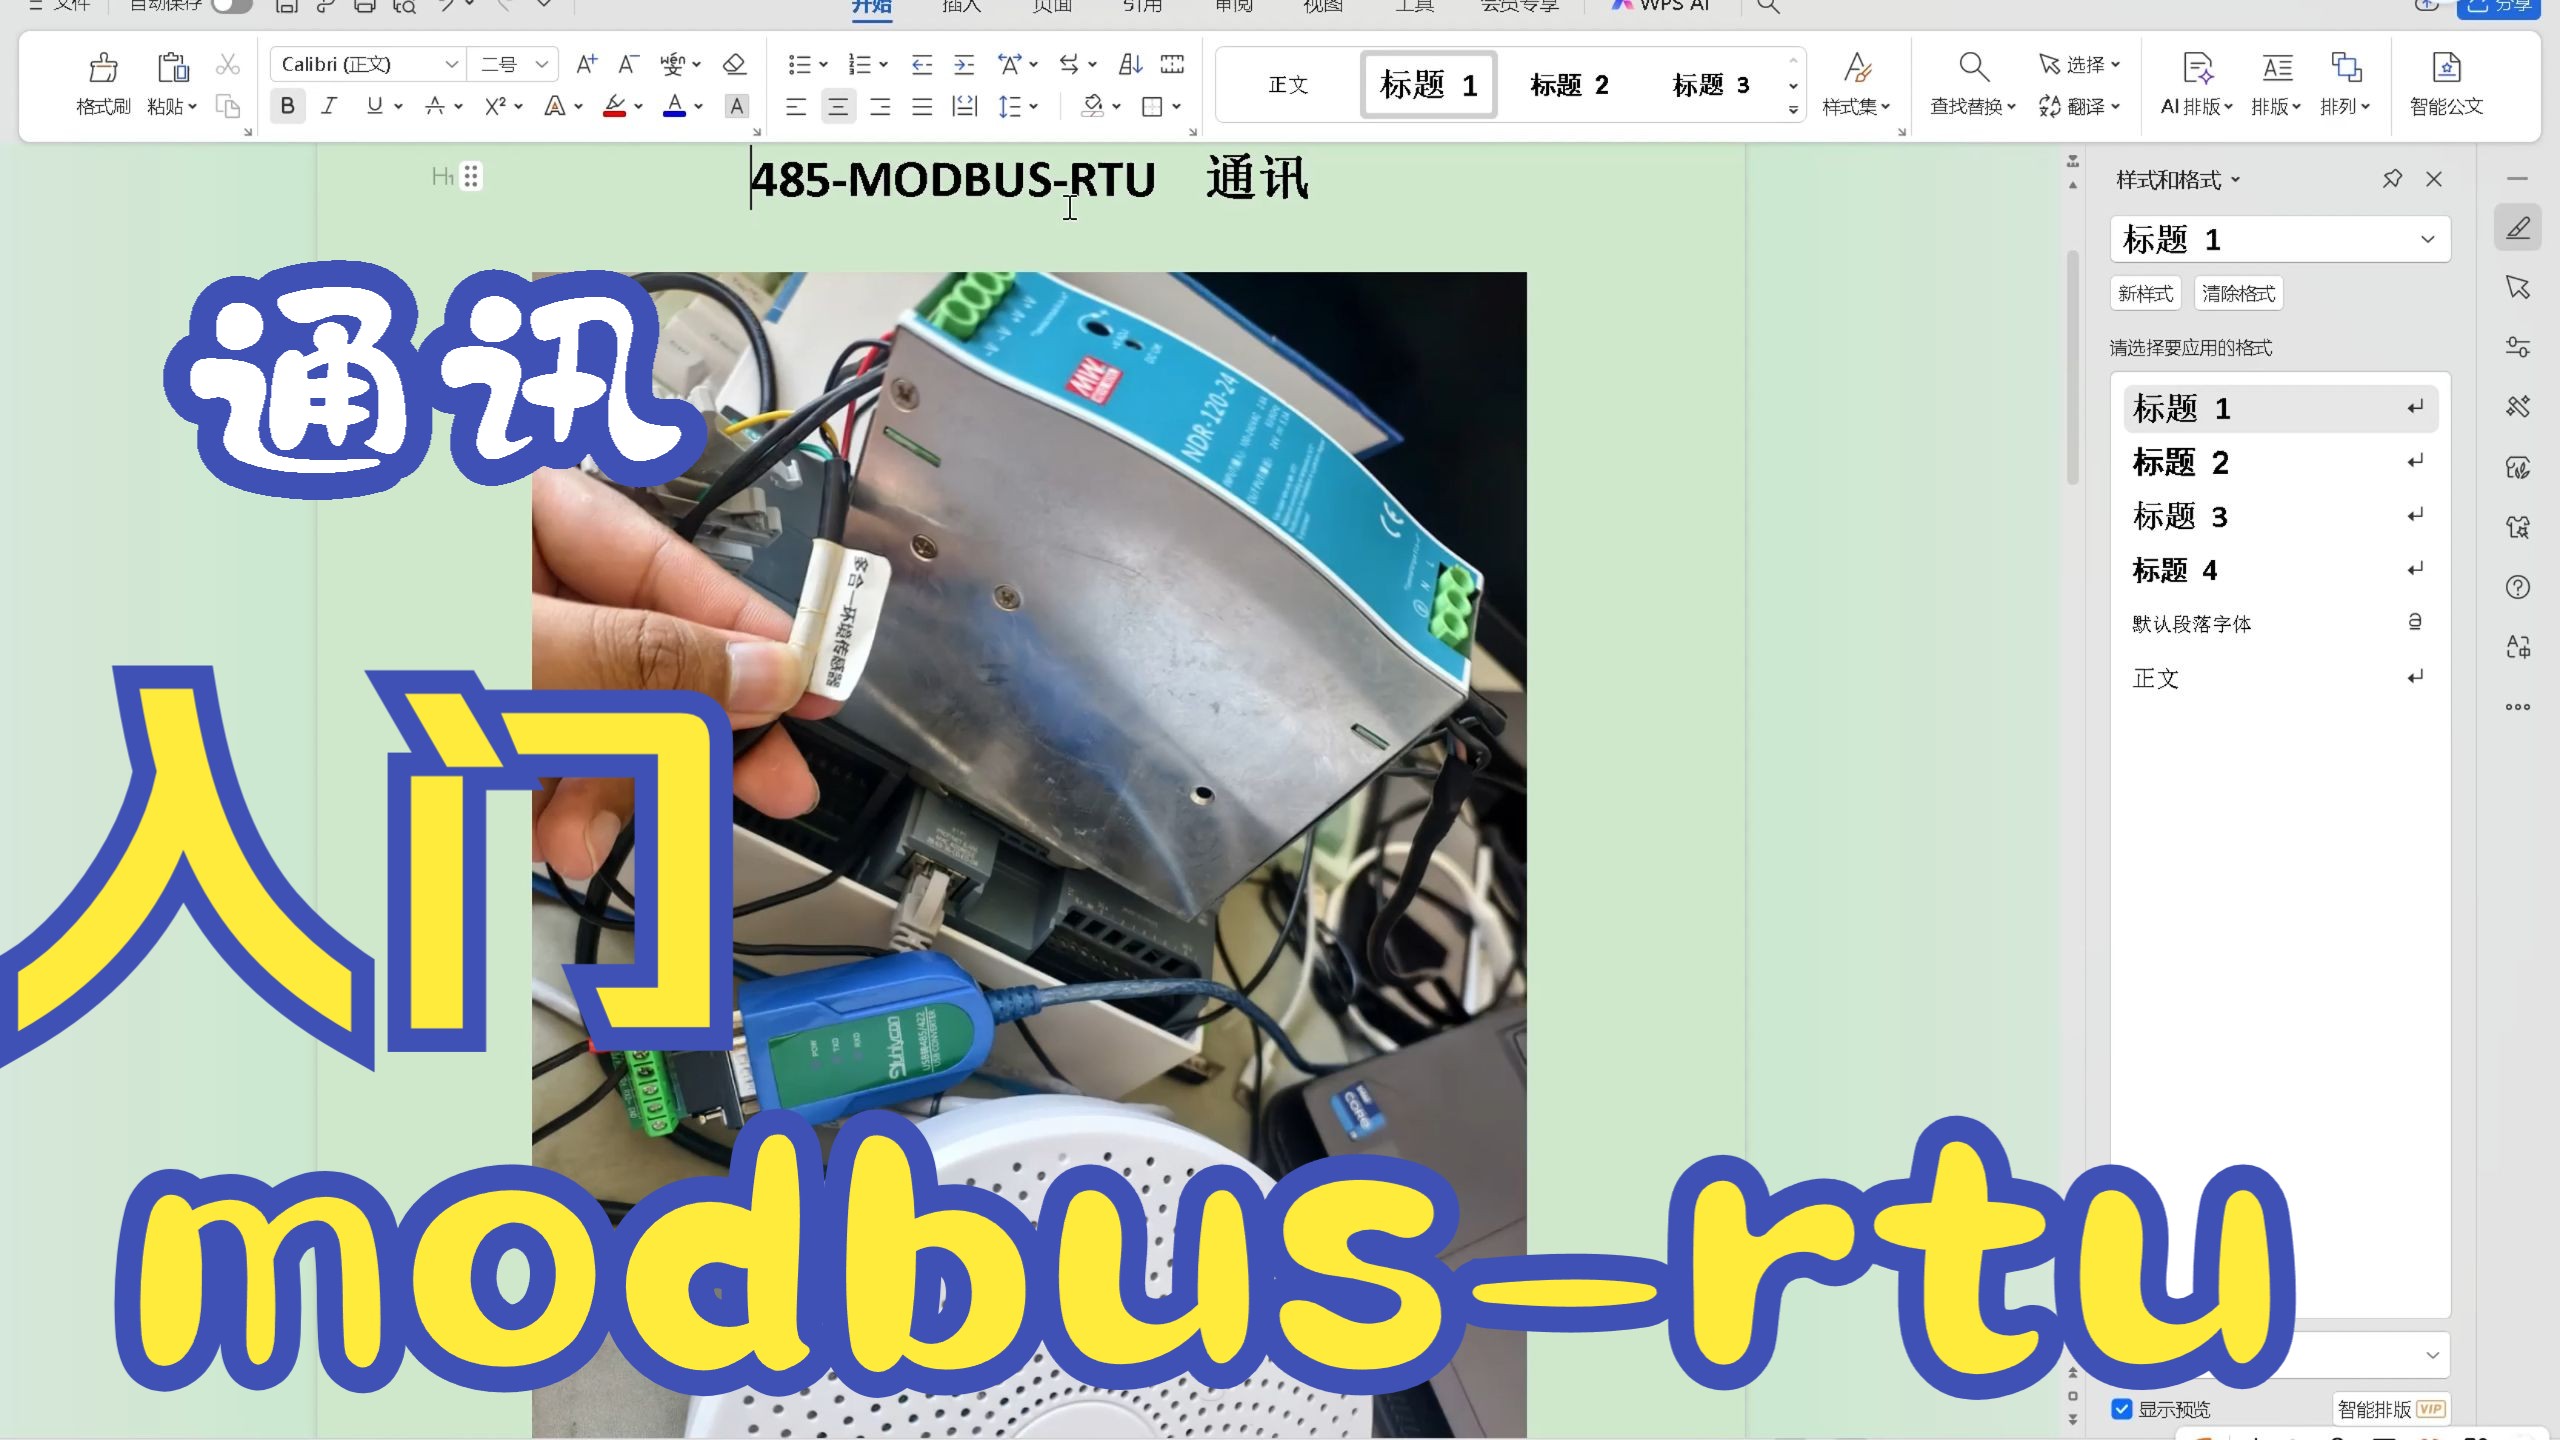
Task: Click the Format Painter brush icon
Action: pos(103,67)
